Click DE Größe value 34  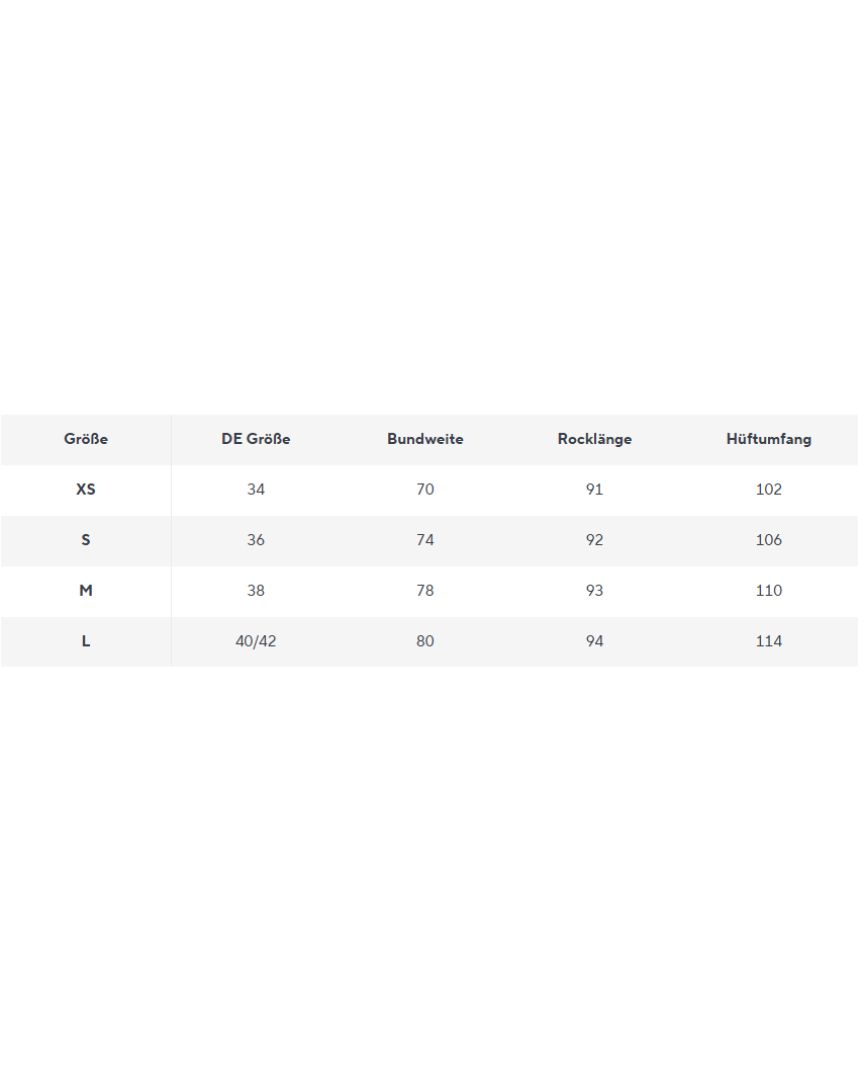point(256,490)
